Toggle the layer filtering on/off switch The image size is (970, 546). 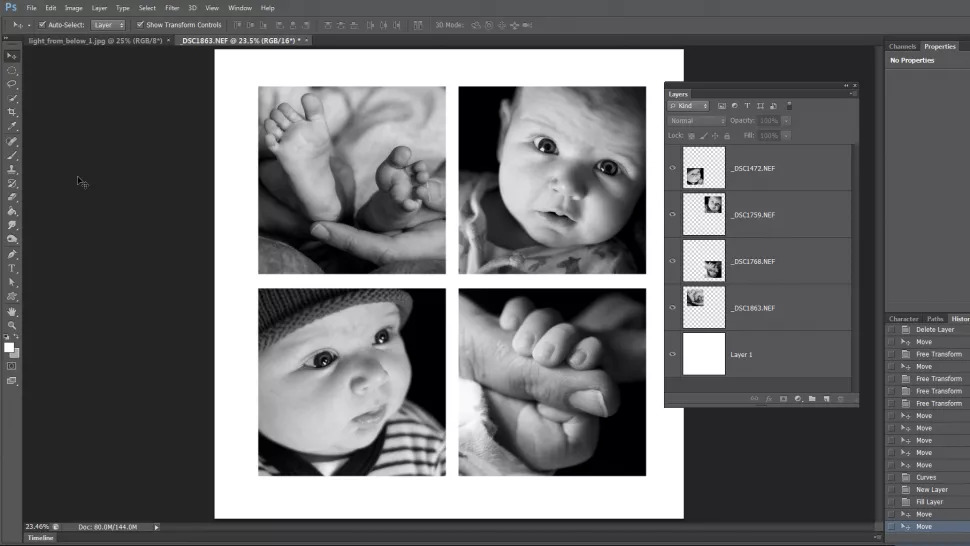point(789,106)
